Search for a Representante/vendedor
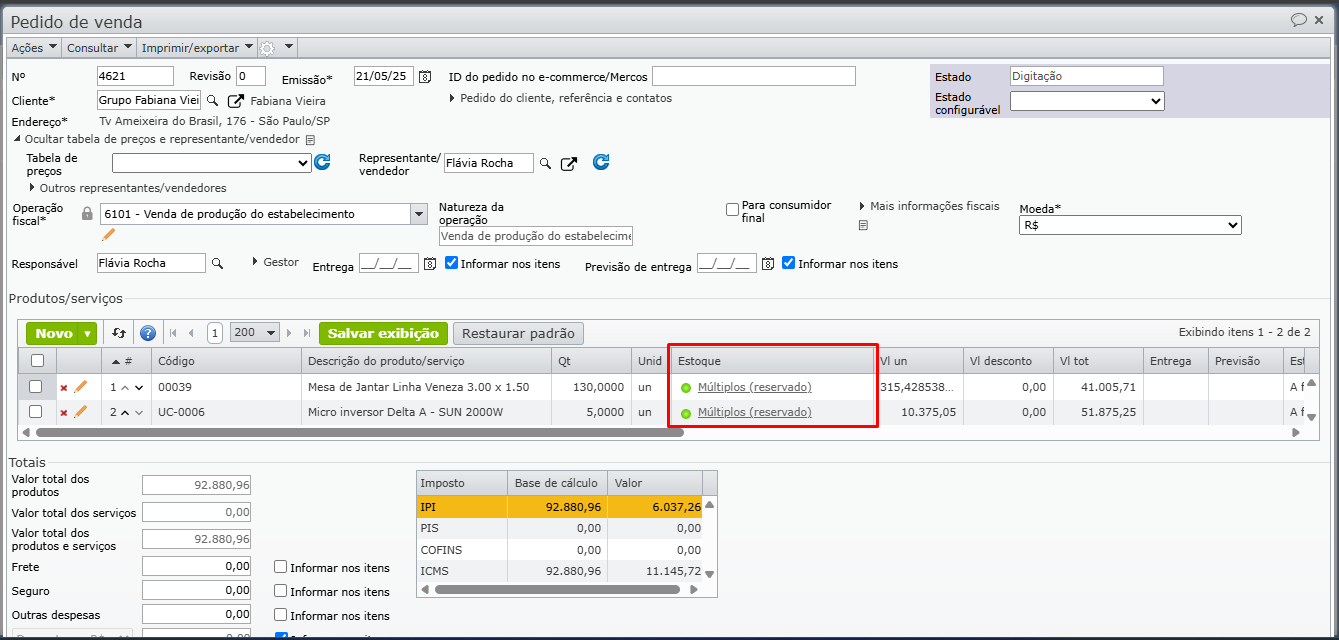The height and width of the screenshot is (640, 1339). click(x=545, y=163)
